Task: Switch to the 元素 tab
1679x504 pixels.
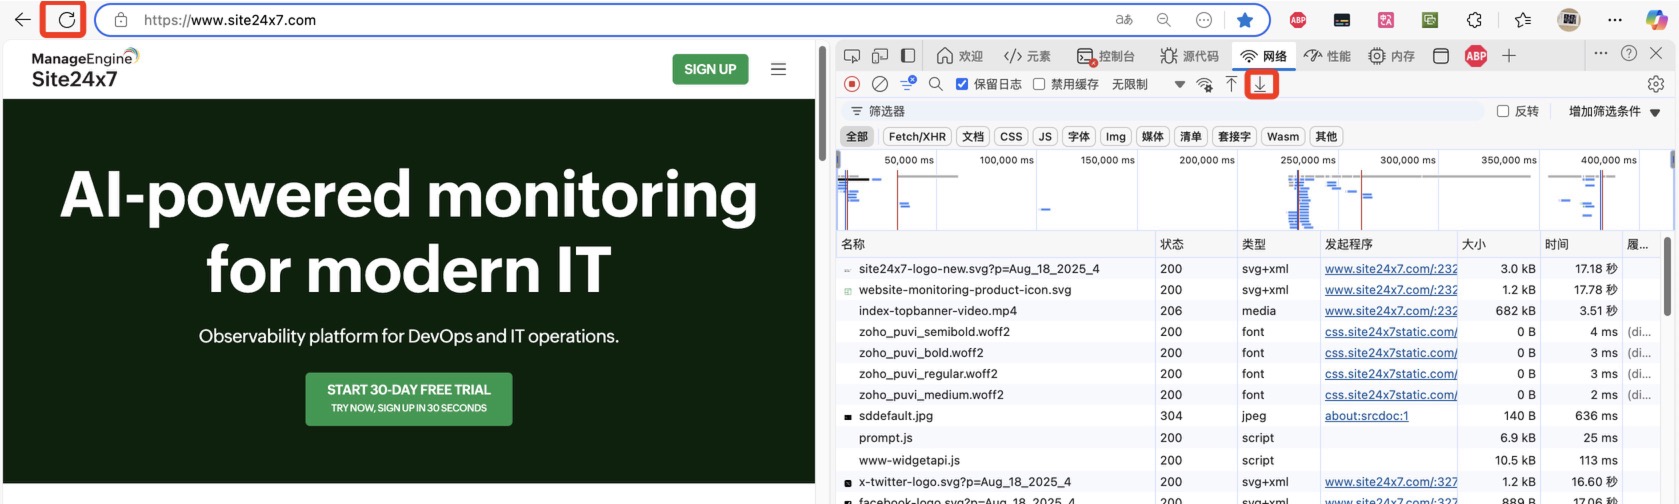Action: (x=1027, y=56)
